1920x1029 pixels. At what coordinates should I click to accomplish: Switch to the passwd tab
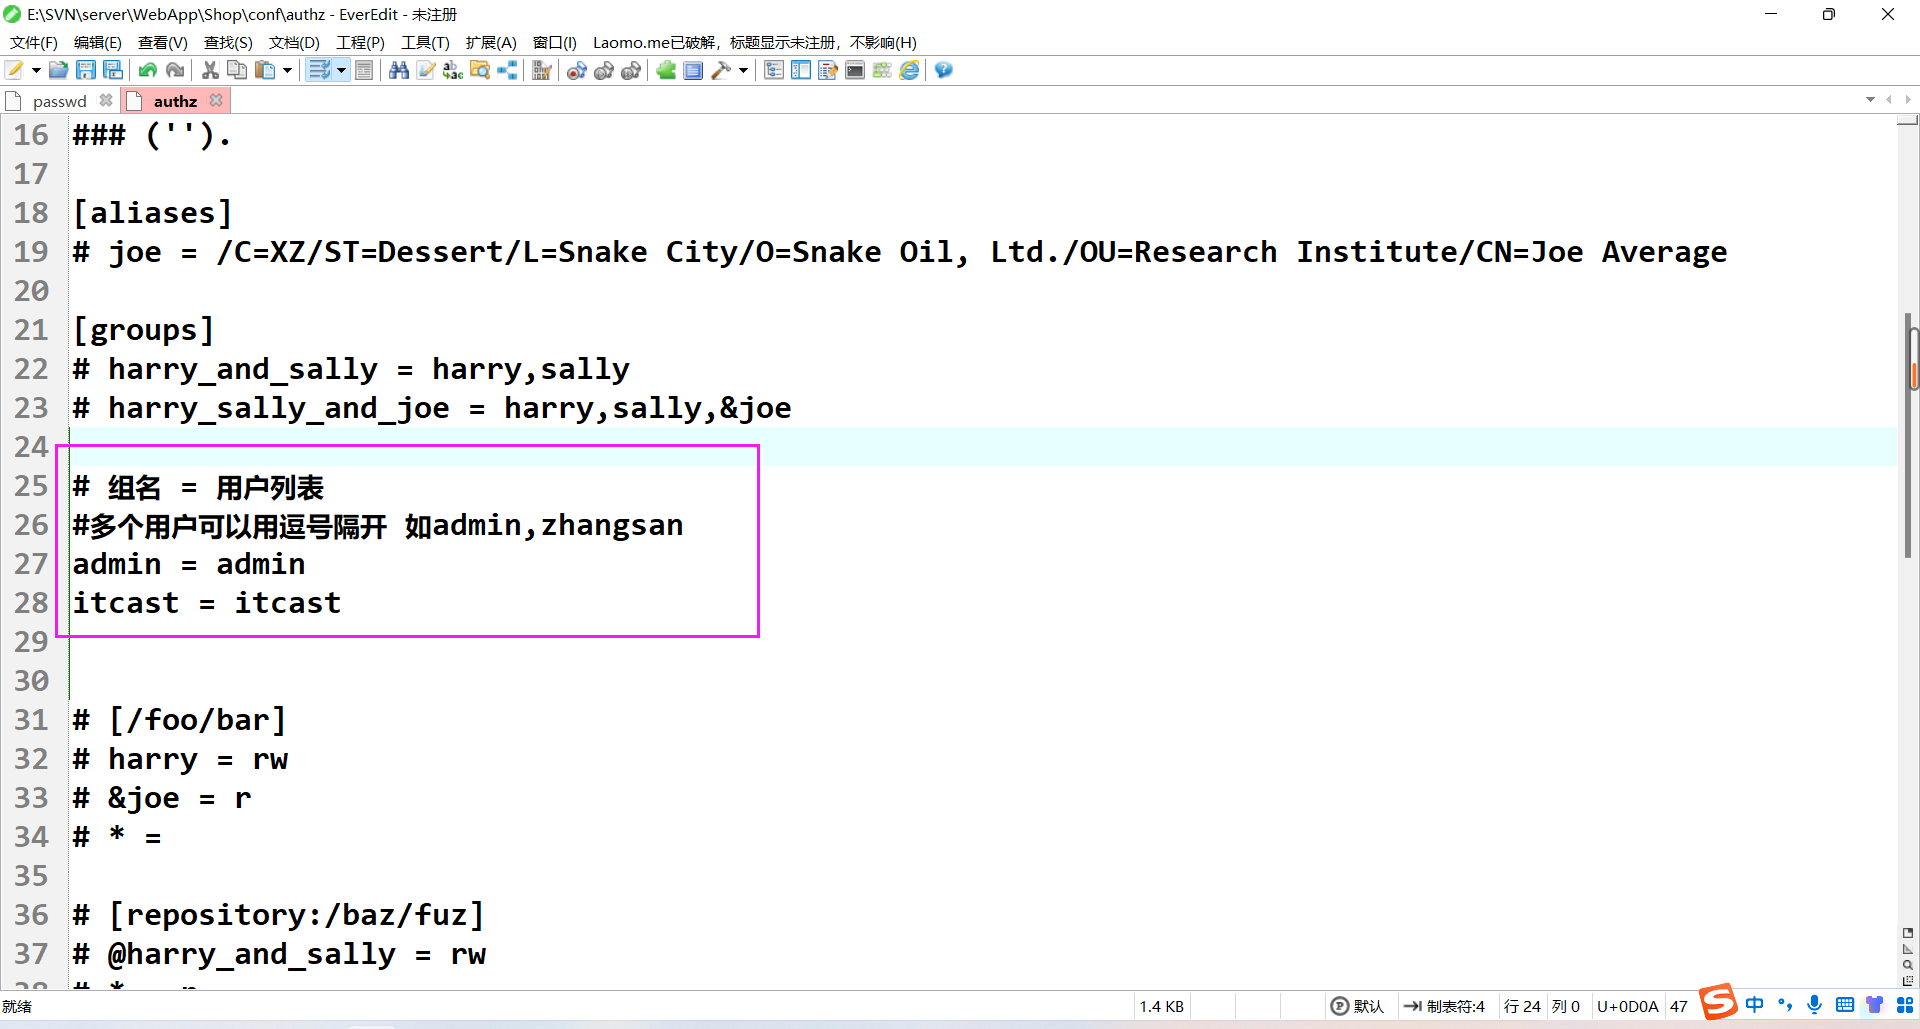tap(59, 101)
